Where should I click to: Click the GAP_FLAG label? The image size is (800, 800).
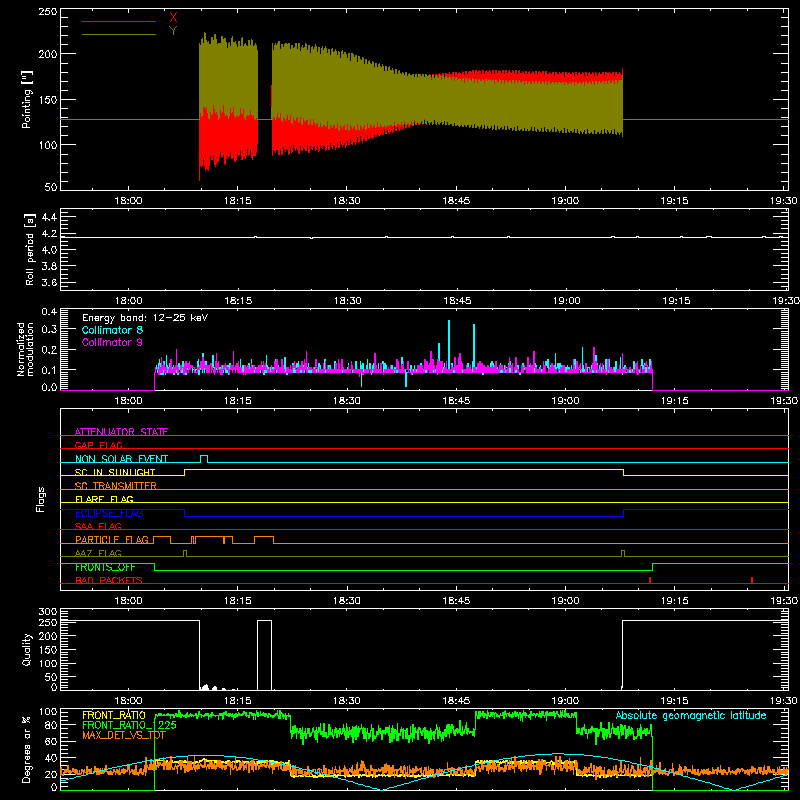98,445
